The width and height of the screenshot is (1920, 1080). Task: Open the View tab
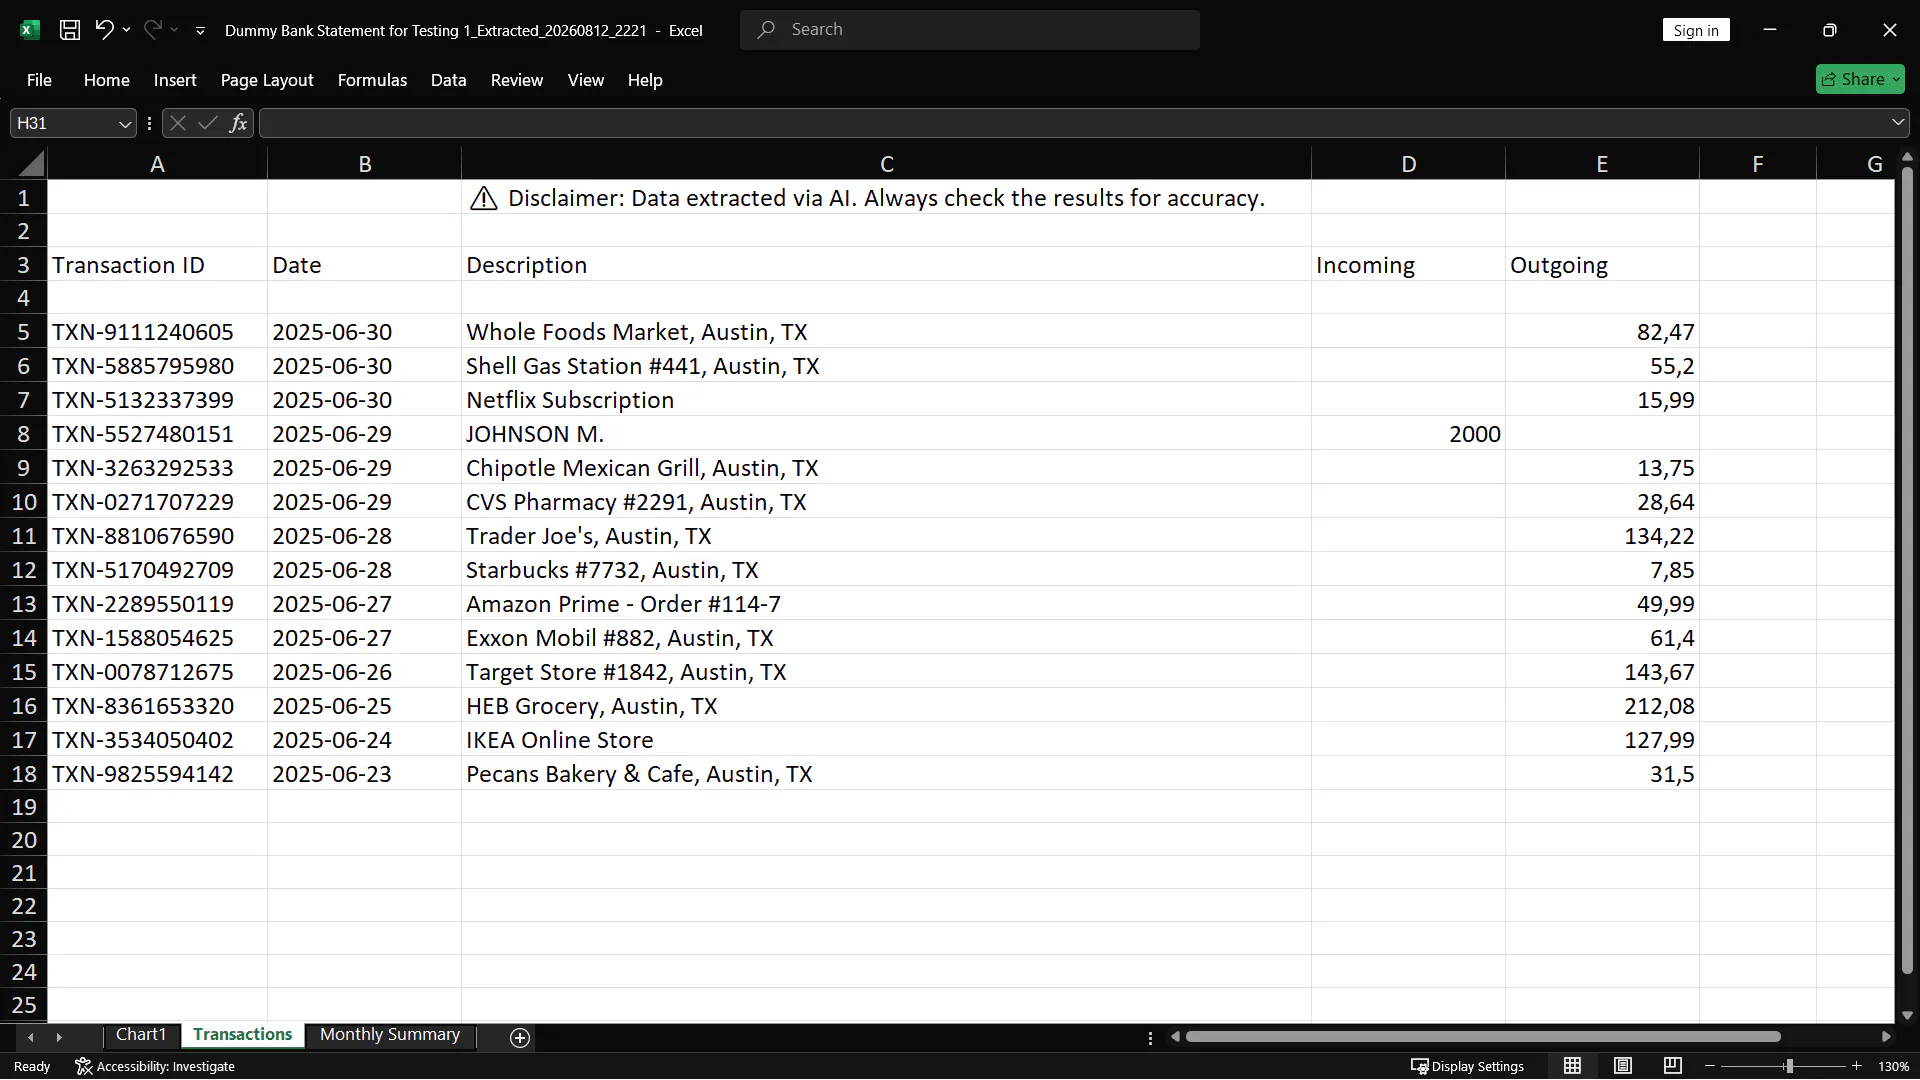(586, 80)
